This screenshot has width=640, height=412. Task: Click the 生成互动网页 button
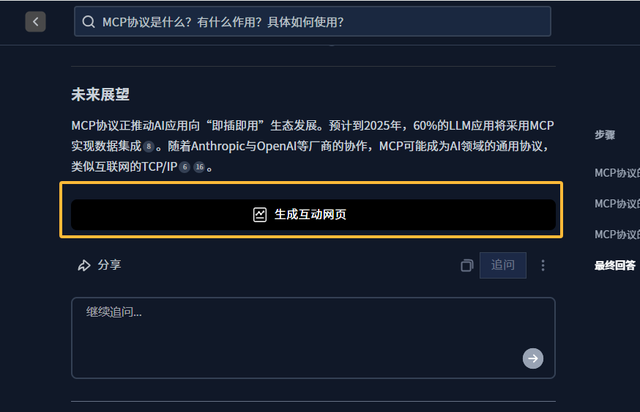[313, 214]
